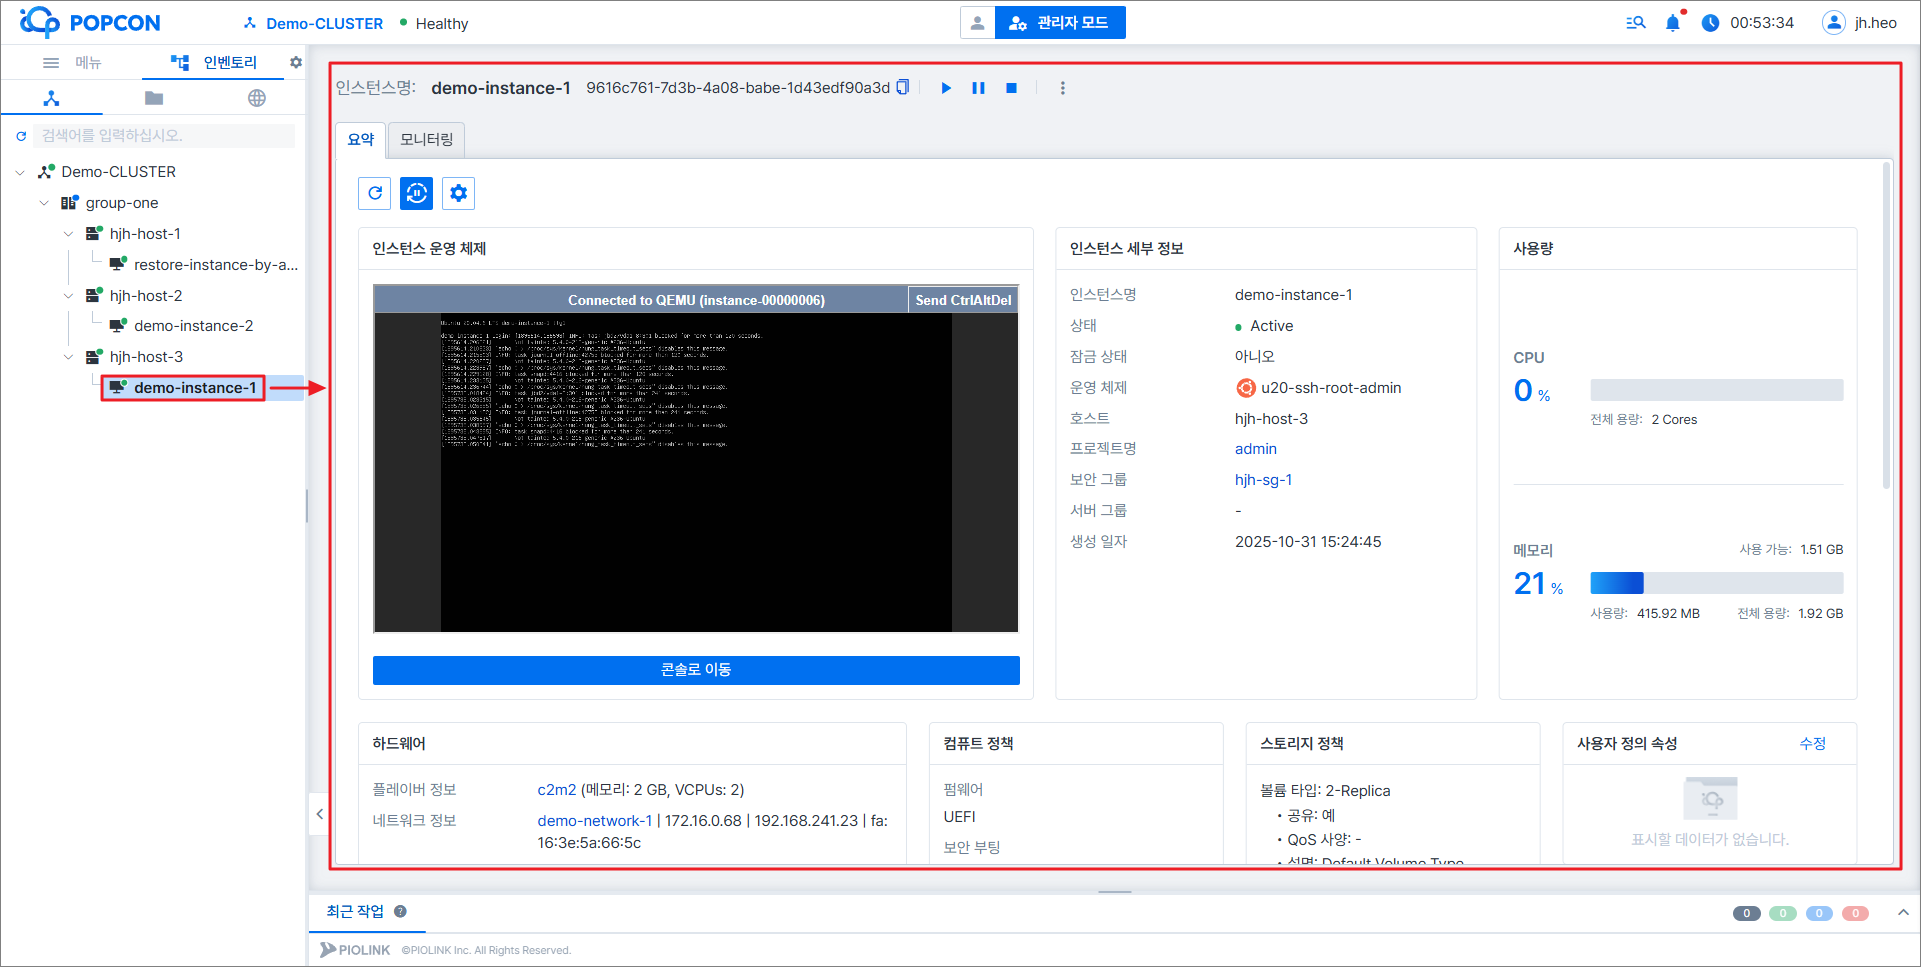Switch to the folder view in sidebar
The width and height of the screenshot is (1921, 967).
tap(154, 98)
